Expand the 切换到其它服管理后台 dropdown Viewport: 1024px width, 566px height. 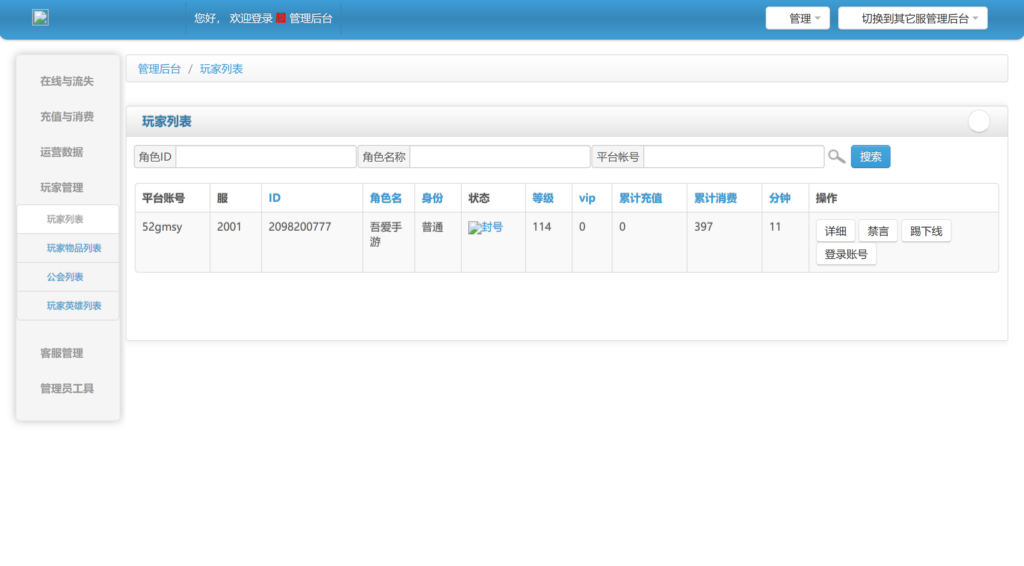[x=912, y=19]
